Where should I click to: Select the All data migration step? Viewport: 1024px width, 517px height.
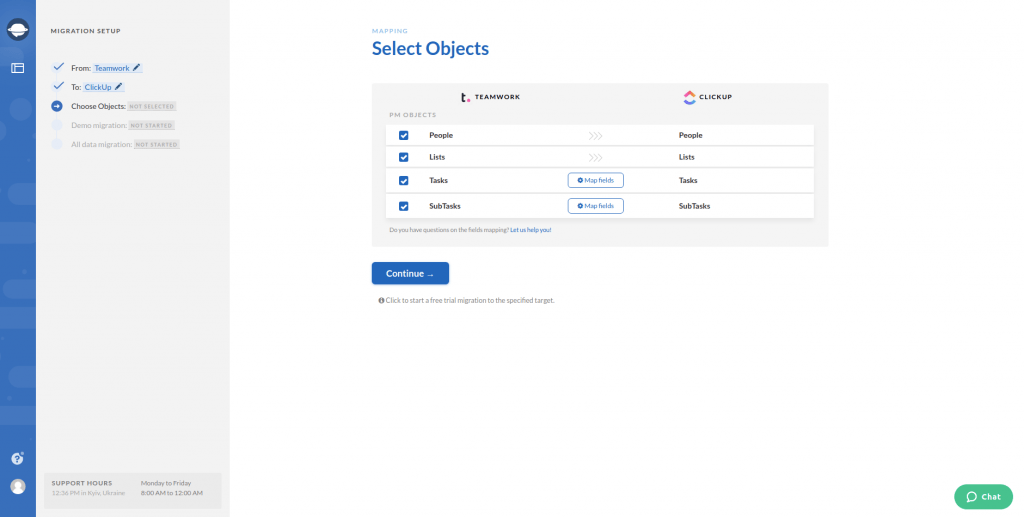point(101,144)
